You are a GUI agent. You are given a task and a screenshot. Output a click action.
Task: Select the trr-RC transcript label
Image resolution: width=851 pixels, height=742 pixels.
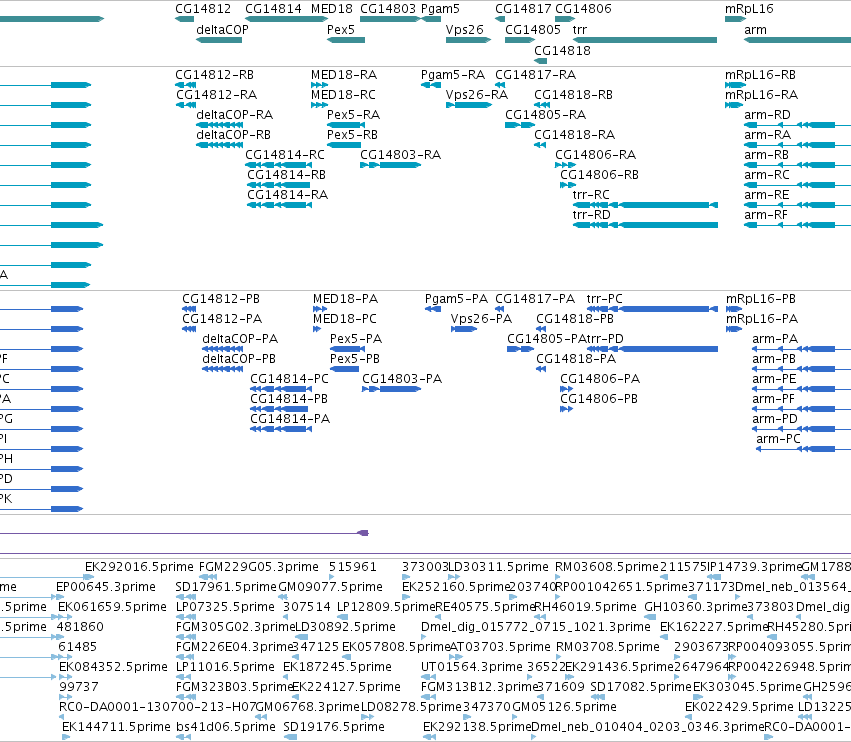[x=591, y=194]
